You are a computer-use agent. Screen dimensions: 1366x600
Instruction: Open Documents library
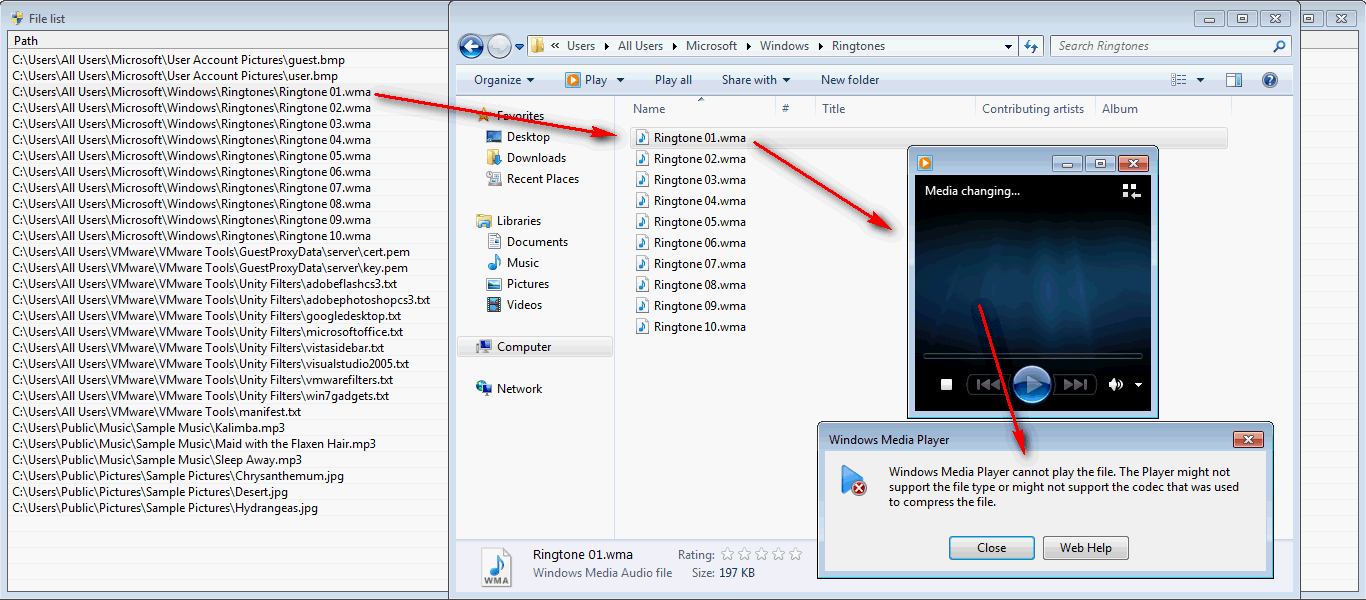537,242
